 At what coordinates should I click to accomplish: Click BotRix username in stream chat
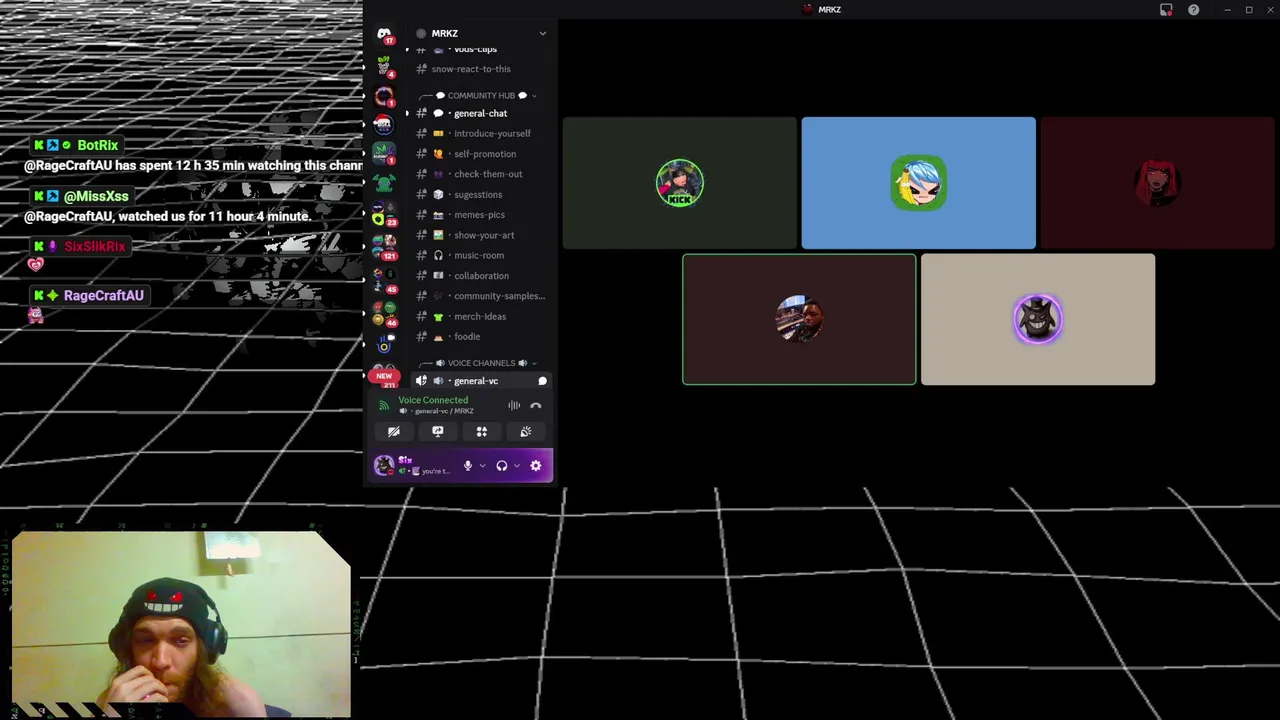(98, 145)
